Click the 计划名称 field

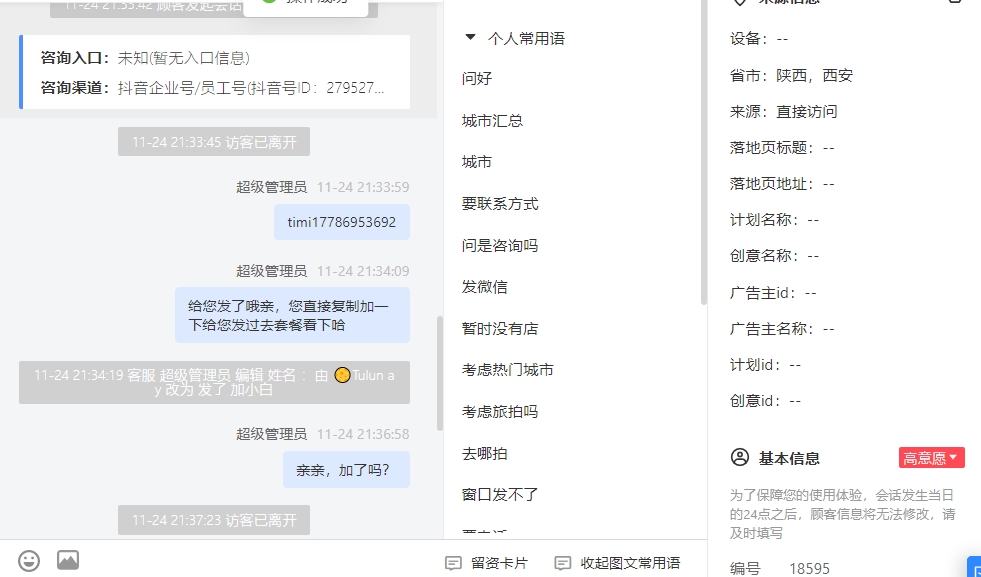coord(775,220)
